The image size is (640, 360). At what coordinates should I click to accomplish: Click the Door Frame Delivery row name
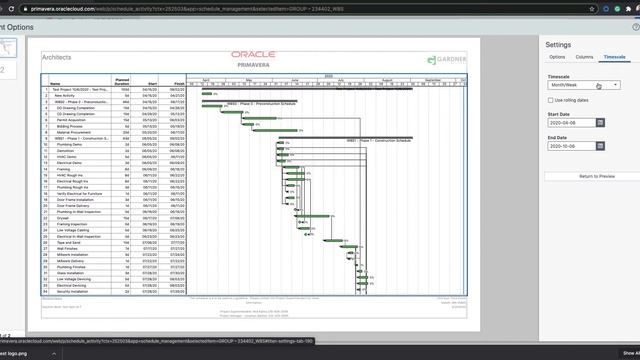point(73,206)
